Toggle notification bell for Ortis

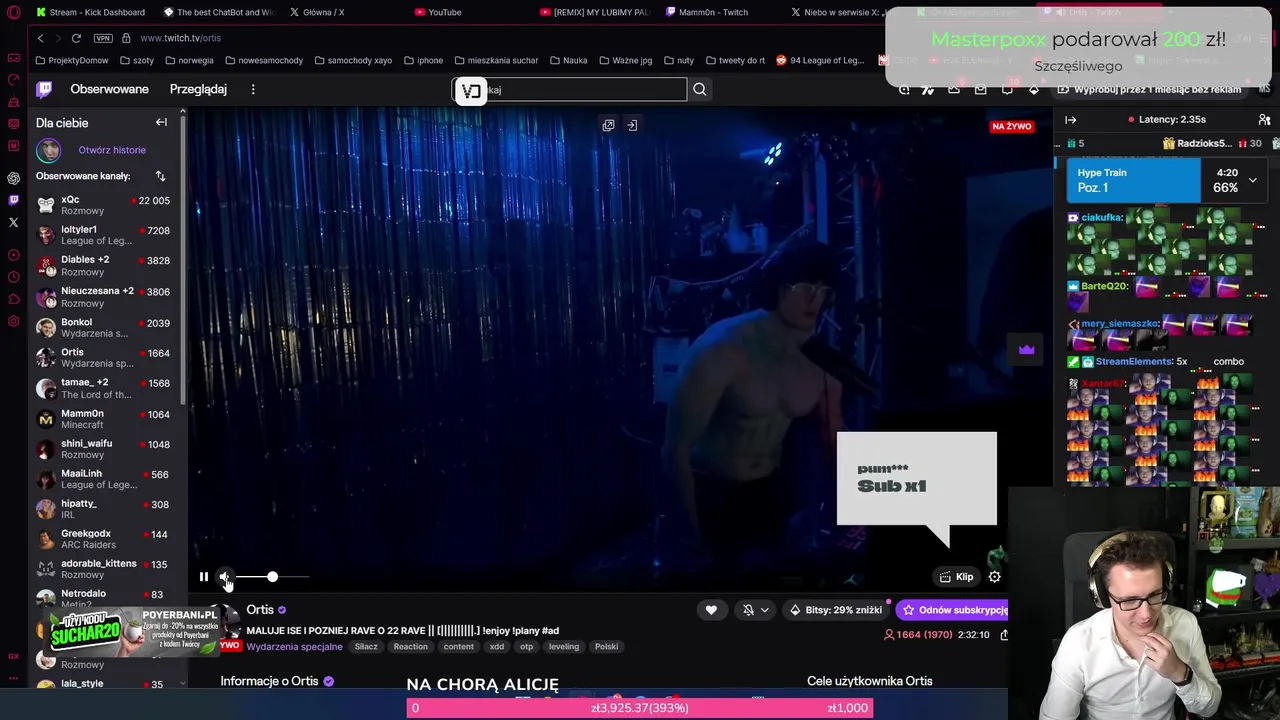click(748, 610)
